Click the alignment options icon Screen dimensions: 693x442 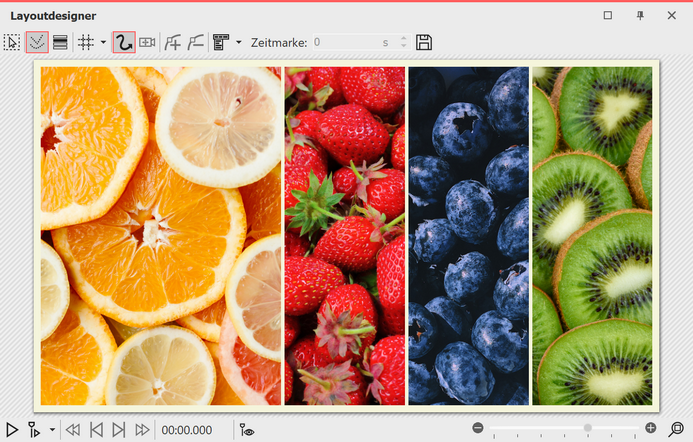[x=222, y=42]
